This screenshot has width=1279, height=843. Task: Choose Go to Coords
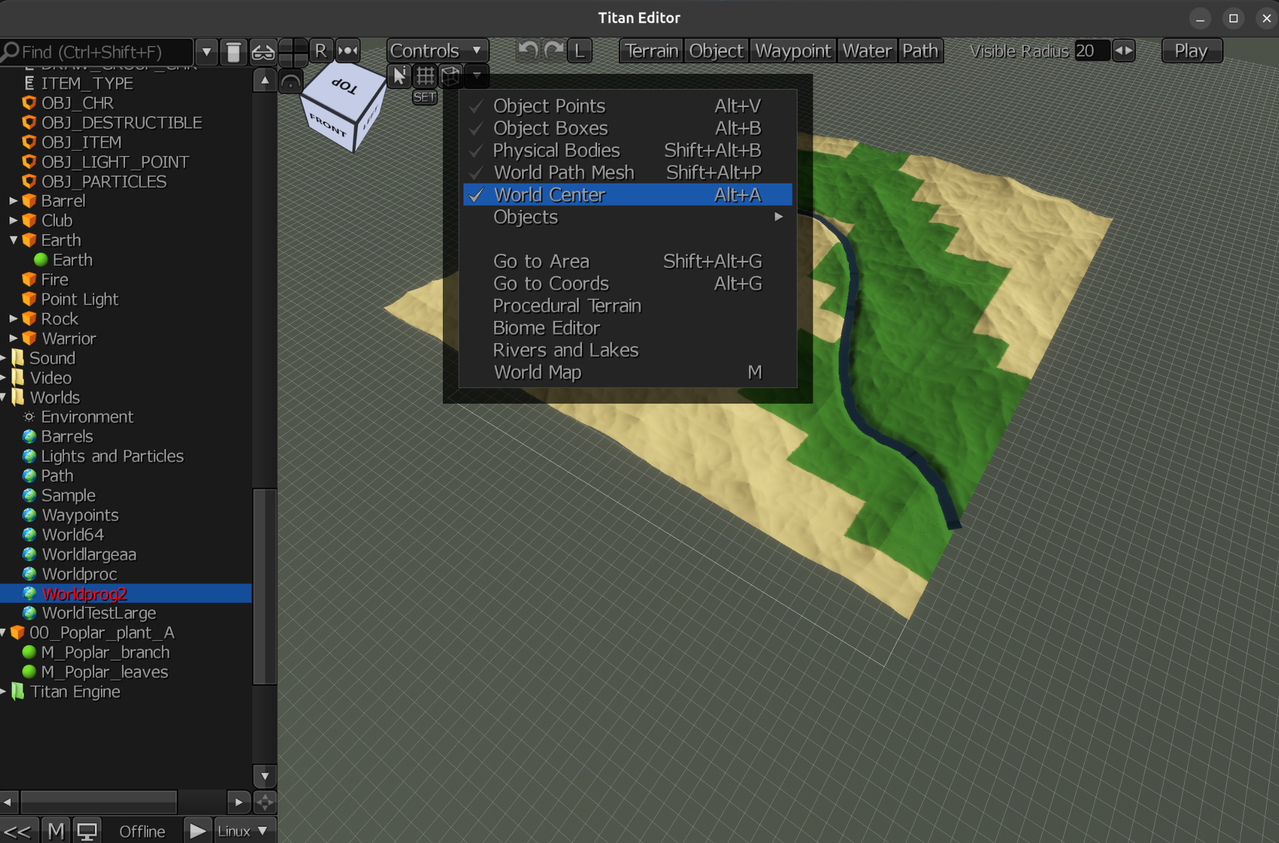tap(628, 283)
